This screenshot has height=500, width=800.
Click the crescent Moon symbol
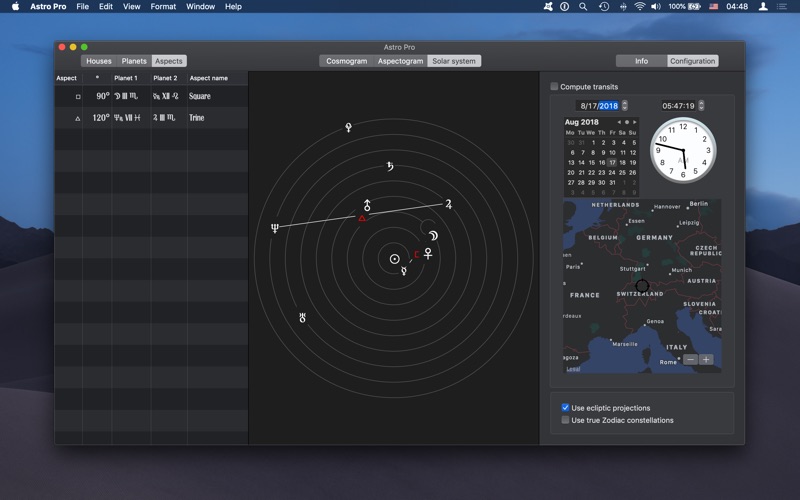click(433, 236)
